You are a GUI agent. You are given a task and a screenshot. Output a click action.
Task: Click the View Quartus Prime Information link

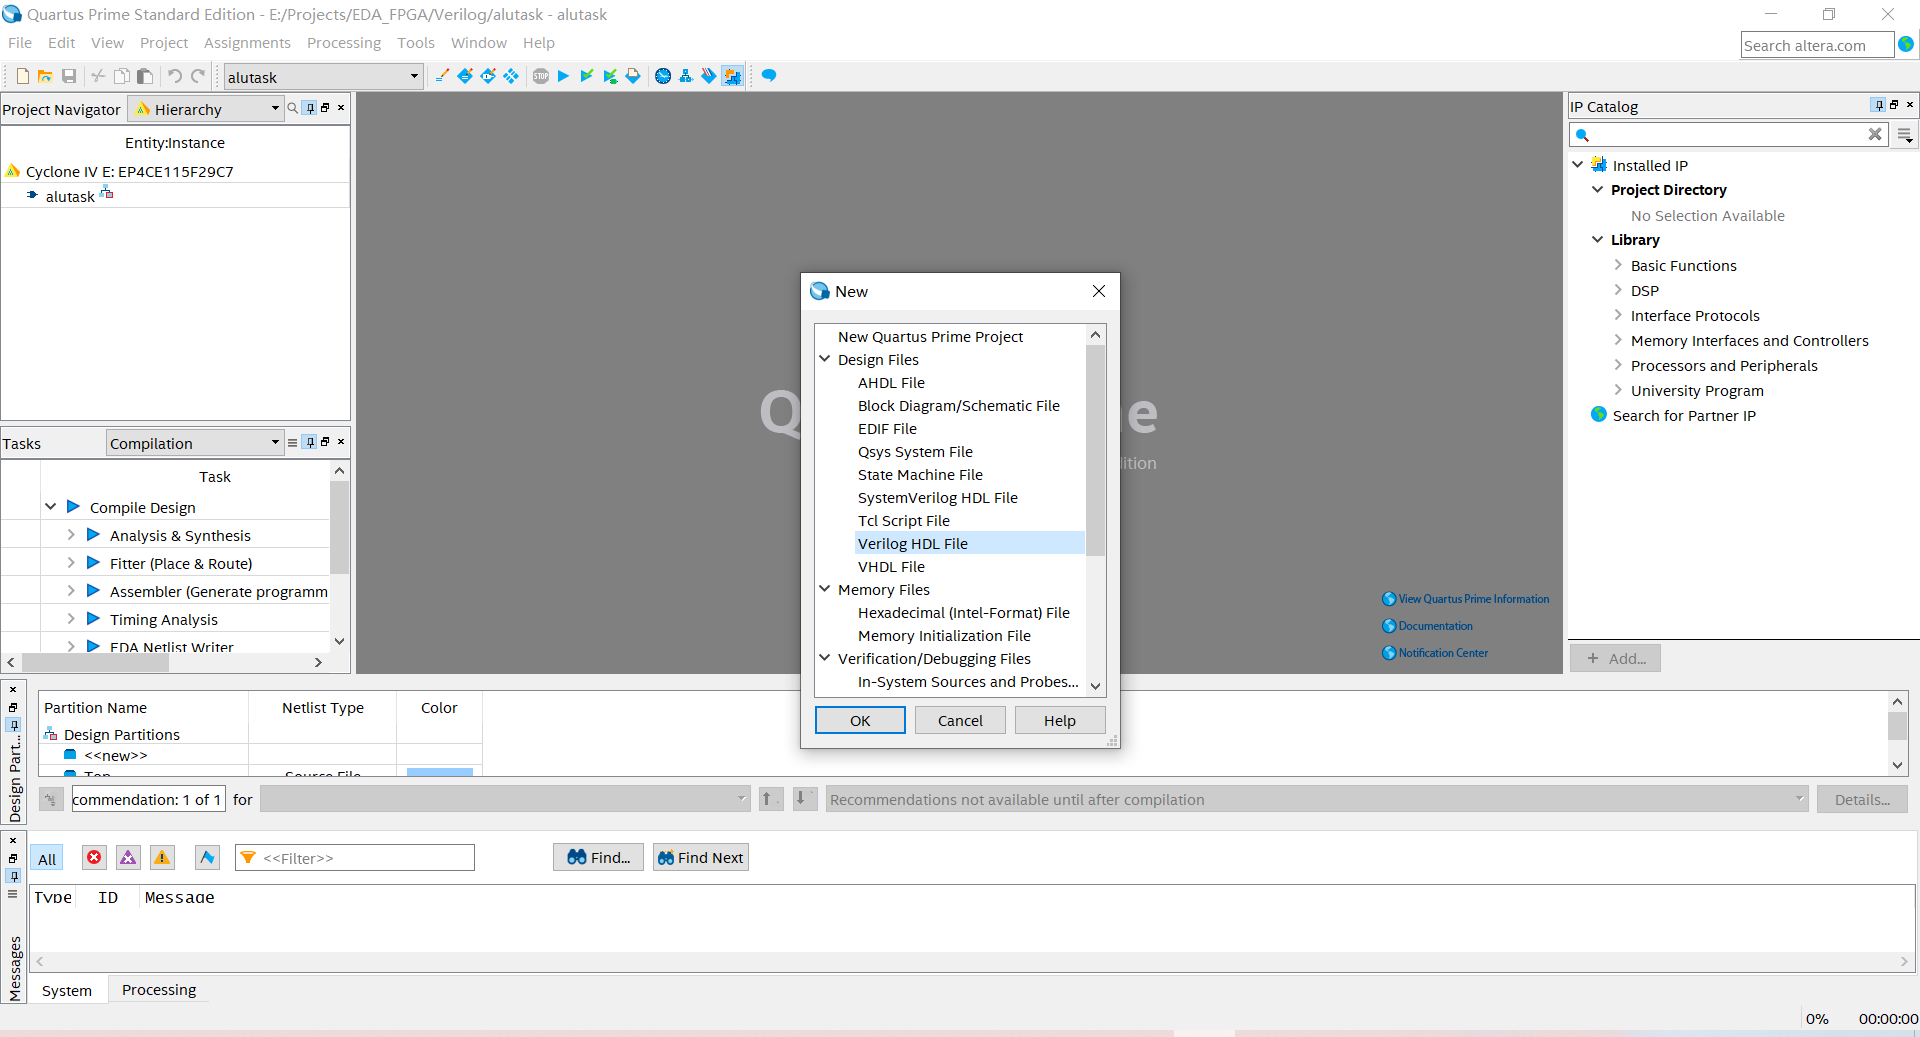click(1472, 598)
